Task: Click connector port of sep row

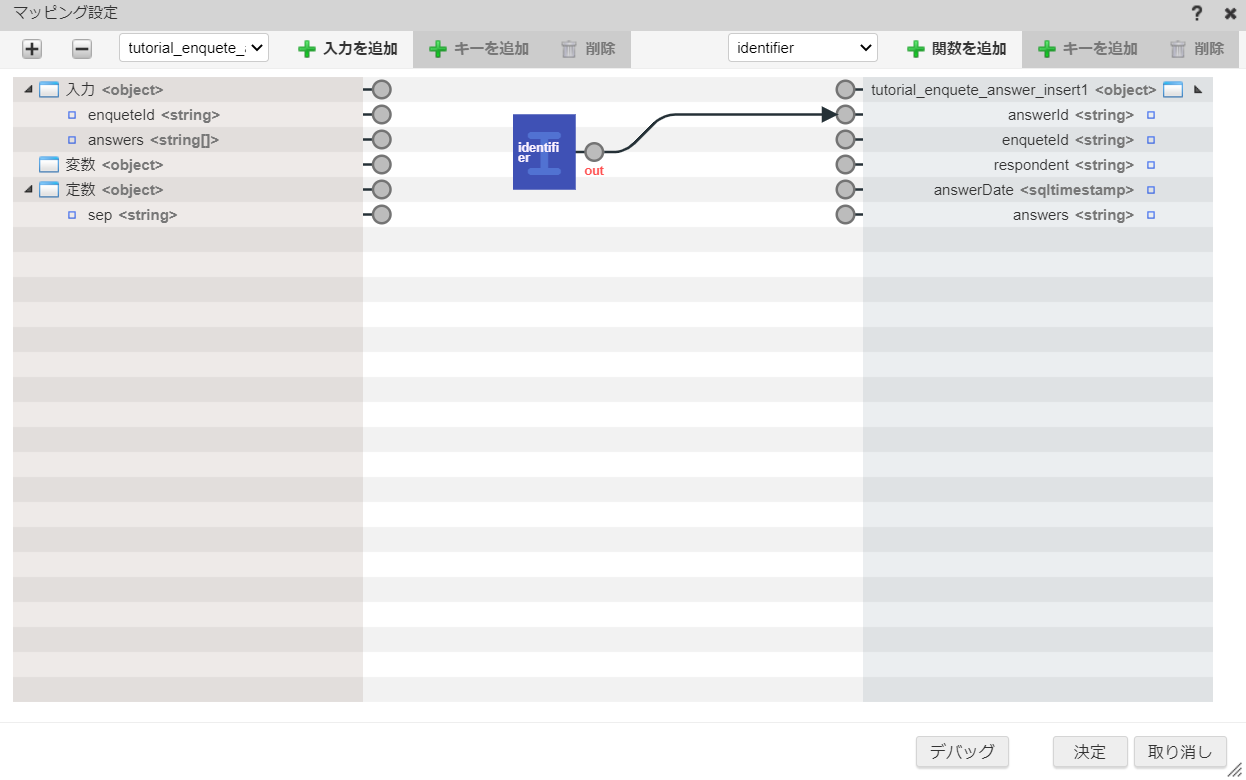Action: point(381,215)
